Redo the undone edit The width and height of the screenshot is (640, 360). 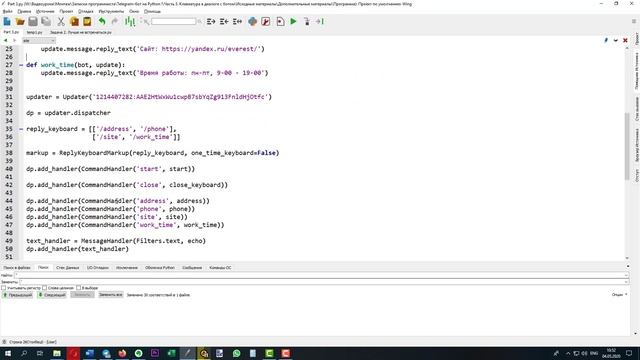tap(115, 22)
